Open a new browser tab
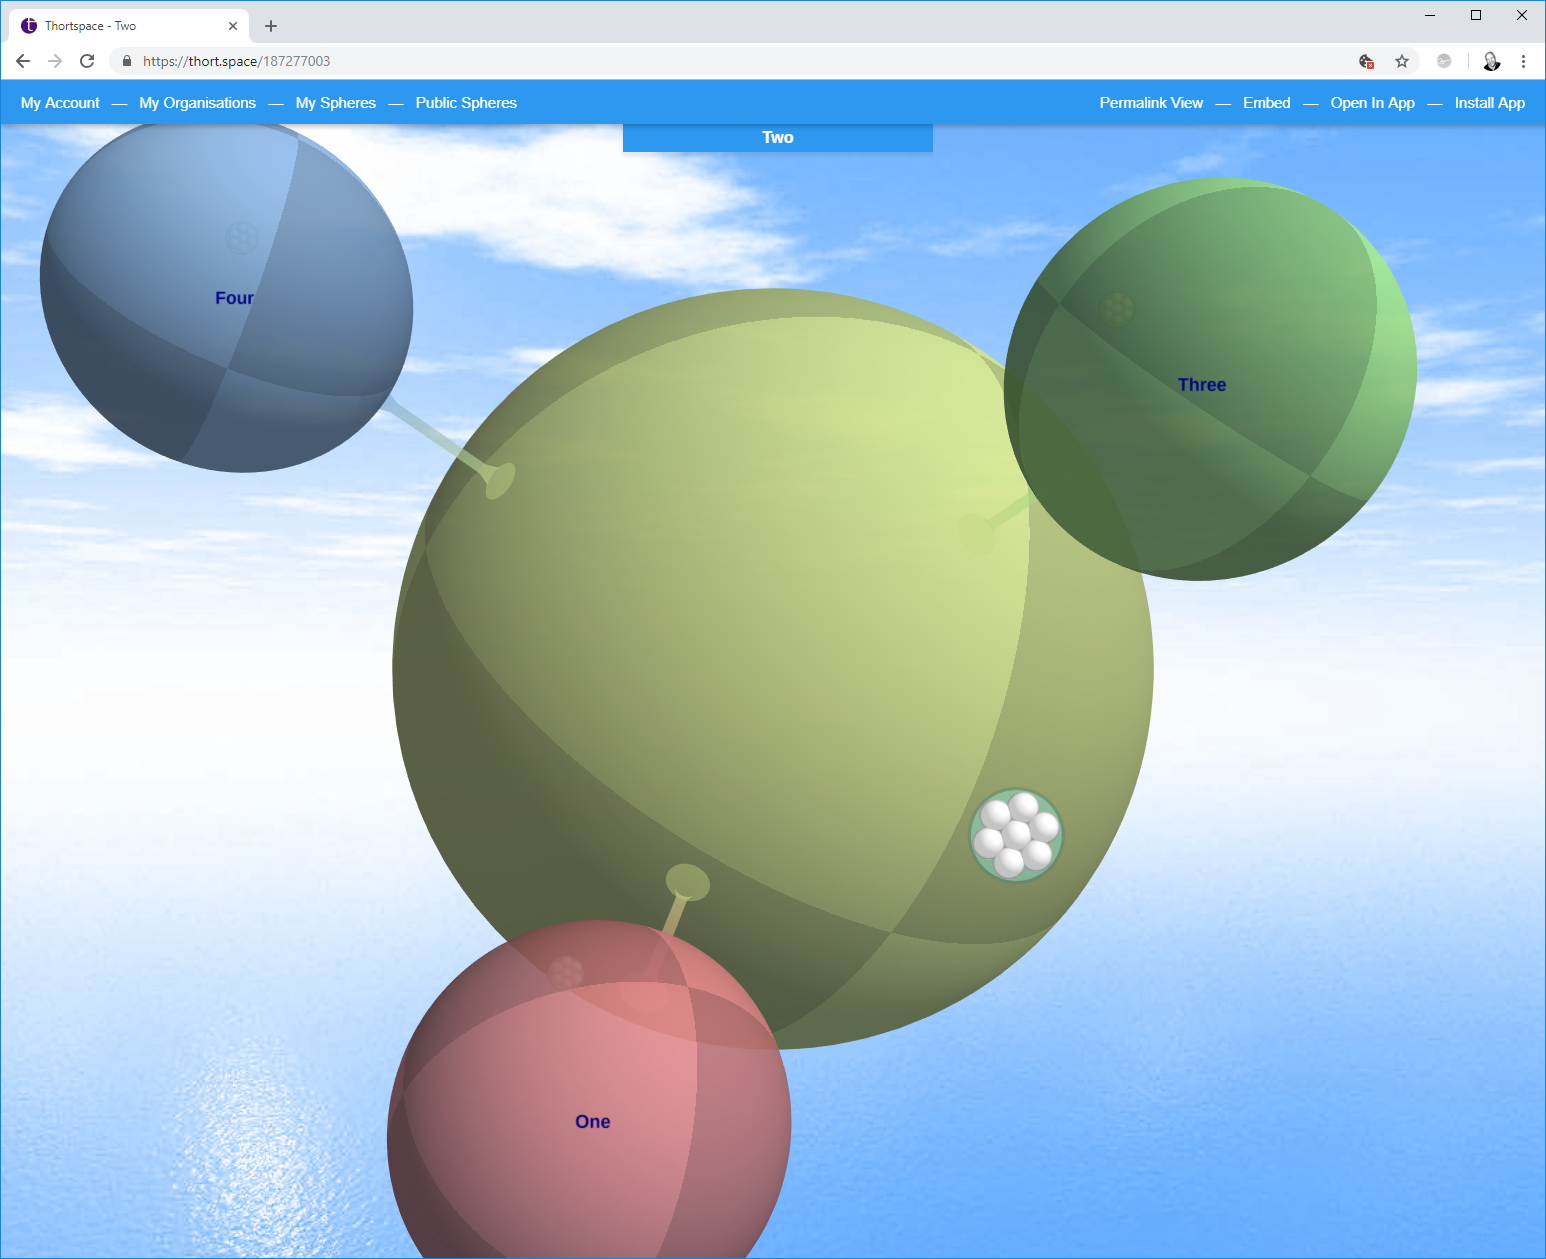This screenshot has height=1259, width=1546. tap(271, 26)
